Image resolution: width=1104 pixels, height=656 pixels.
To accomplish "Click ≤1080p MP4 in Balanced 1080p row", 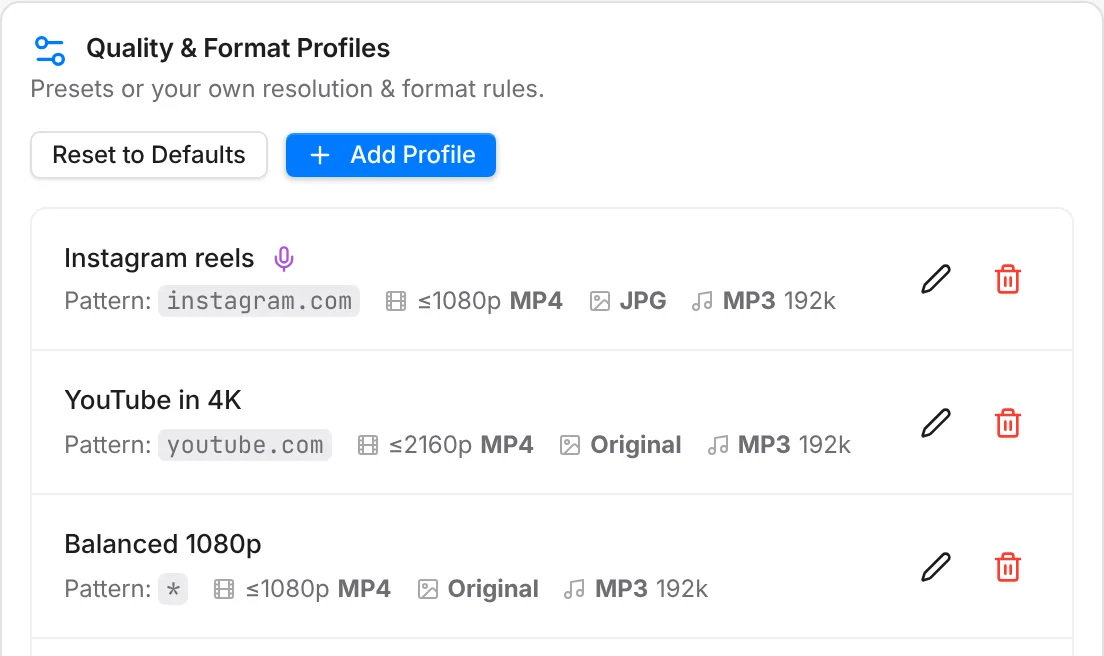I will pos(318,588).
